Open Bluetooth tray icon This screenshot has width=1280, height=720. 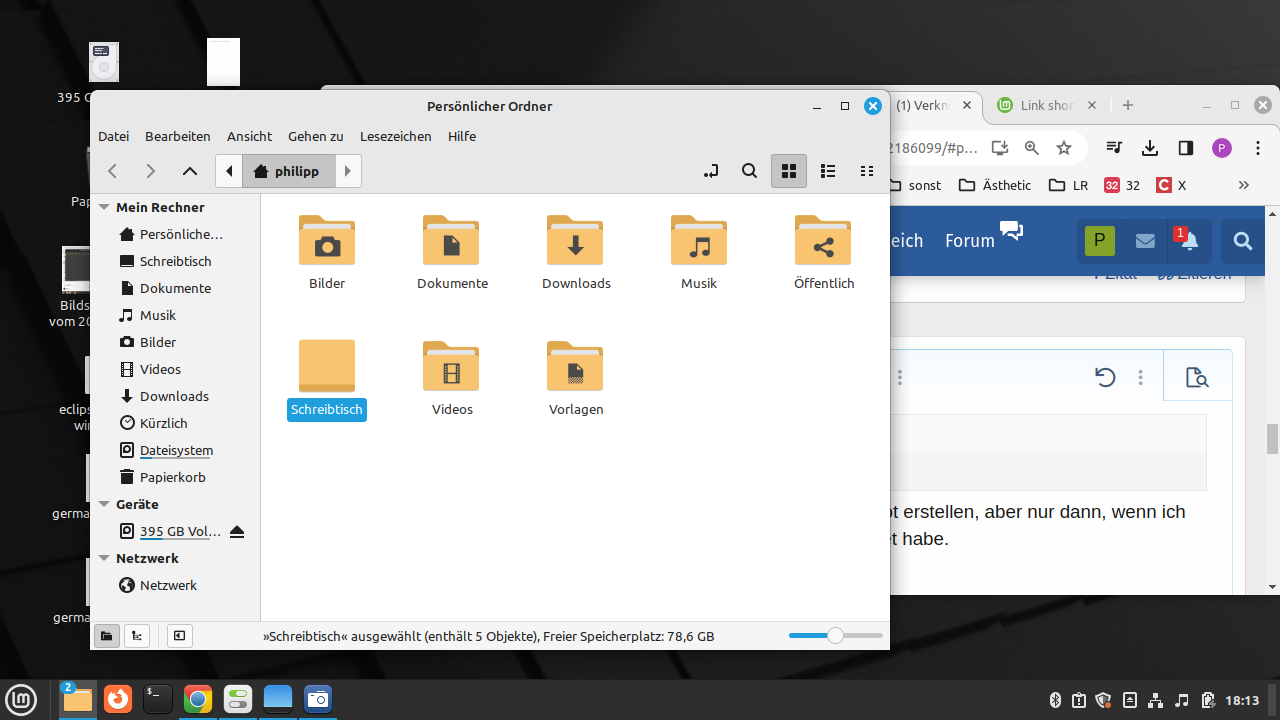pos(1054,700)
